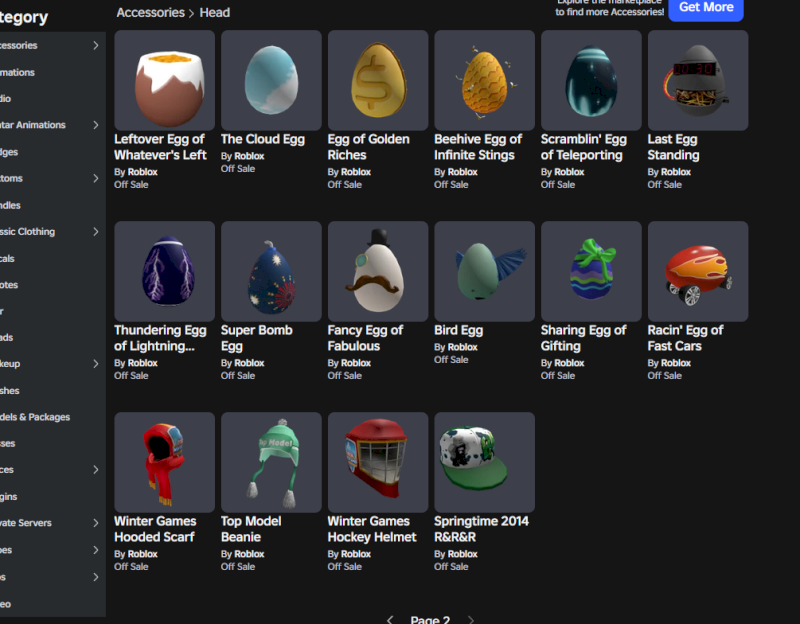Open Top Model Beanie title link
Image resolution: width=800 pixels, height=624 pixels.
251,529
